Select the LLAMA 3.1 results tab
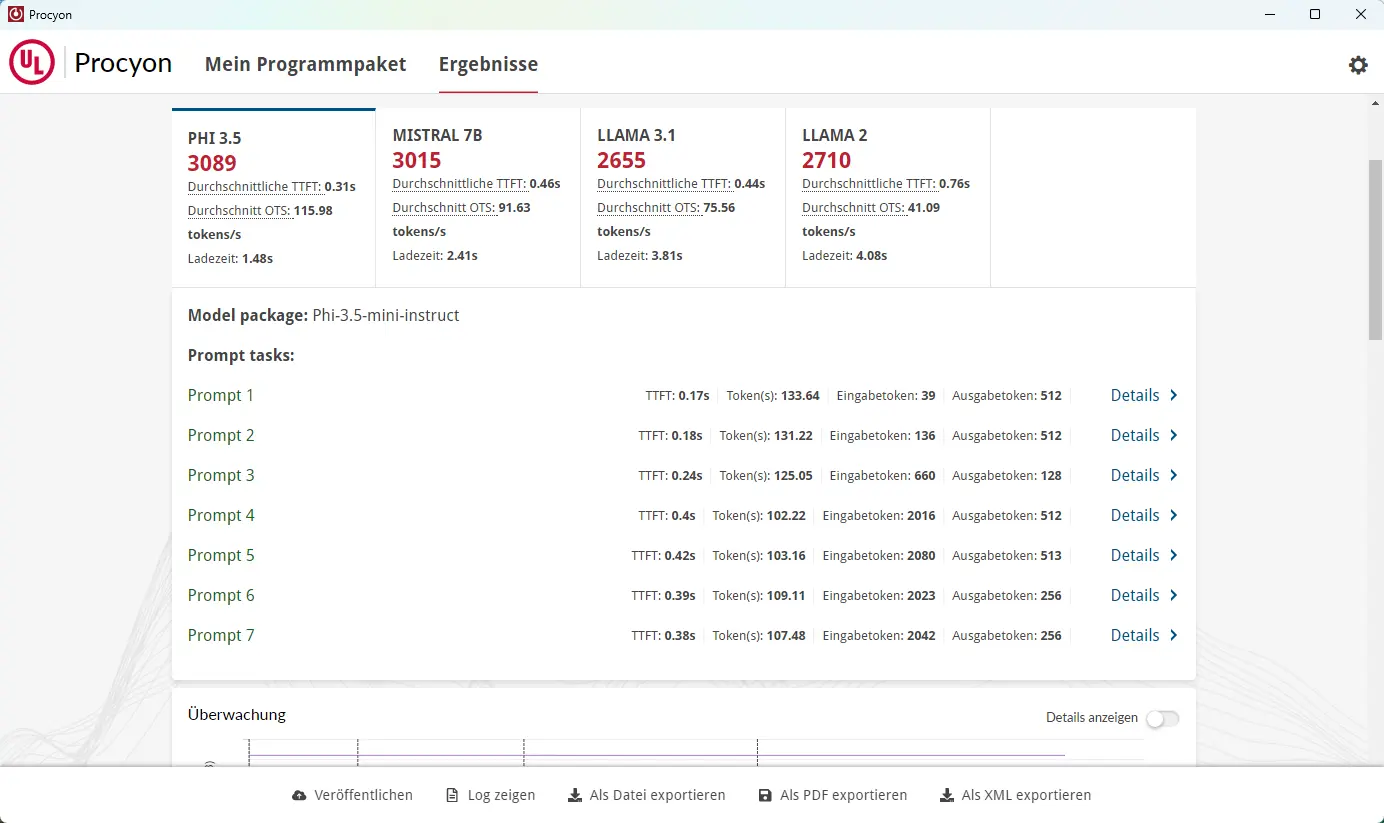 (x=682, y=197)
